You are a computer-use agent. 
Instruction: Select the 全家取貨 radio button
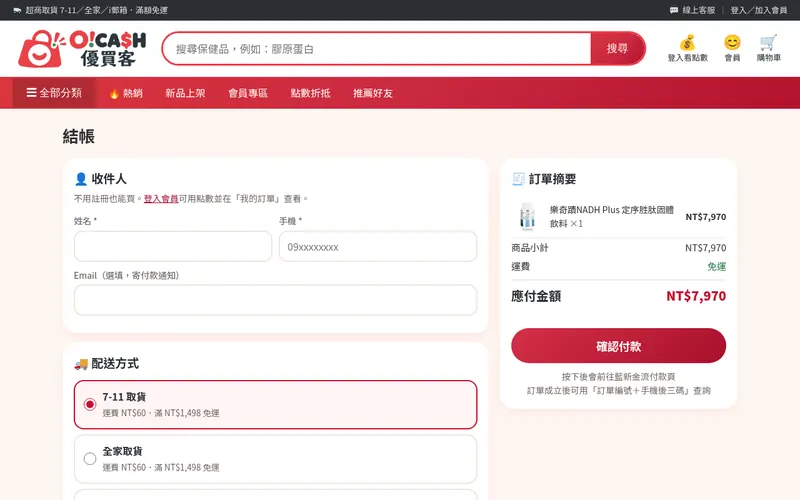(90, 459)
